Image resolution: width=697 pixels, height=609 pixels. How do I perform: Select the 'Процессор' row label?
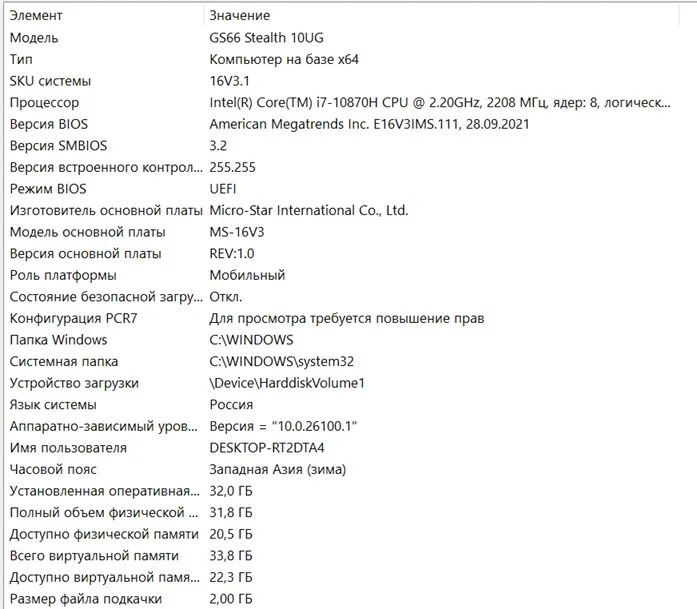point(44,103)
